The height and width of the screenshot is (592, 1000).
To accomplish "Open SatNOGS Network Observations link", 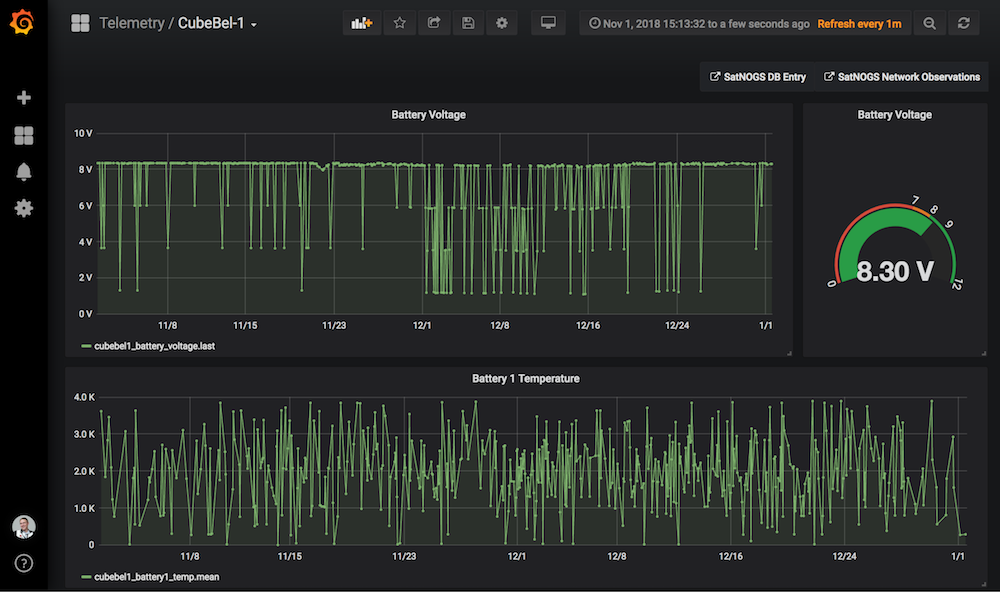I will (x=902, y=77).
